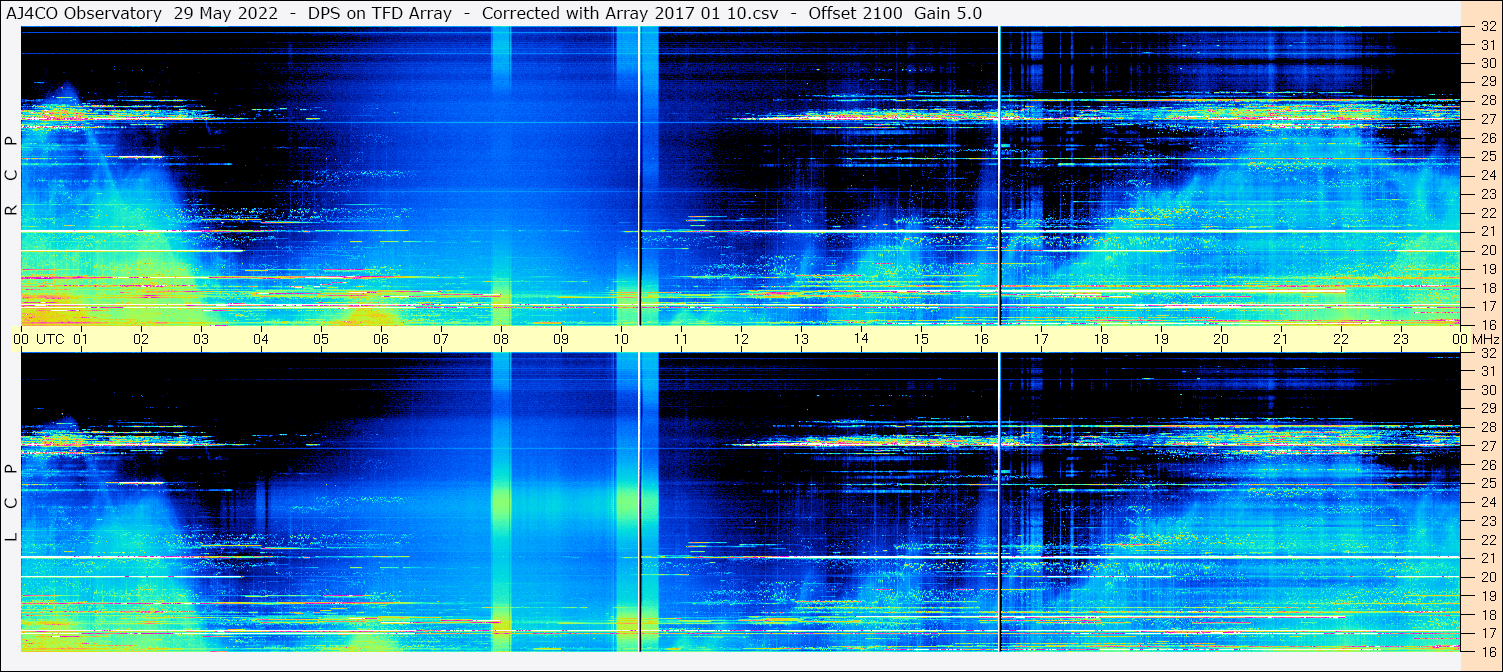Screen dimensions: 1503x672
Task: Select the 03 hour tick label
Action: point(201,339)
